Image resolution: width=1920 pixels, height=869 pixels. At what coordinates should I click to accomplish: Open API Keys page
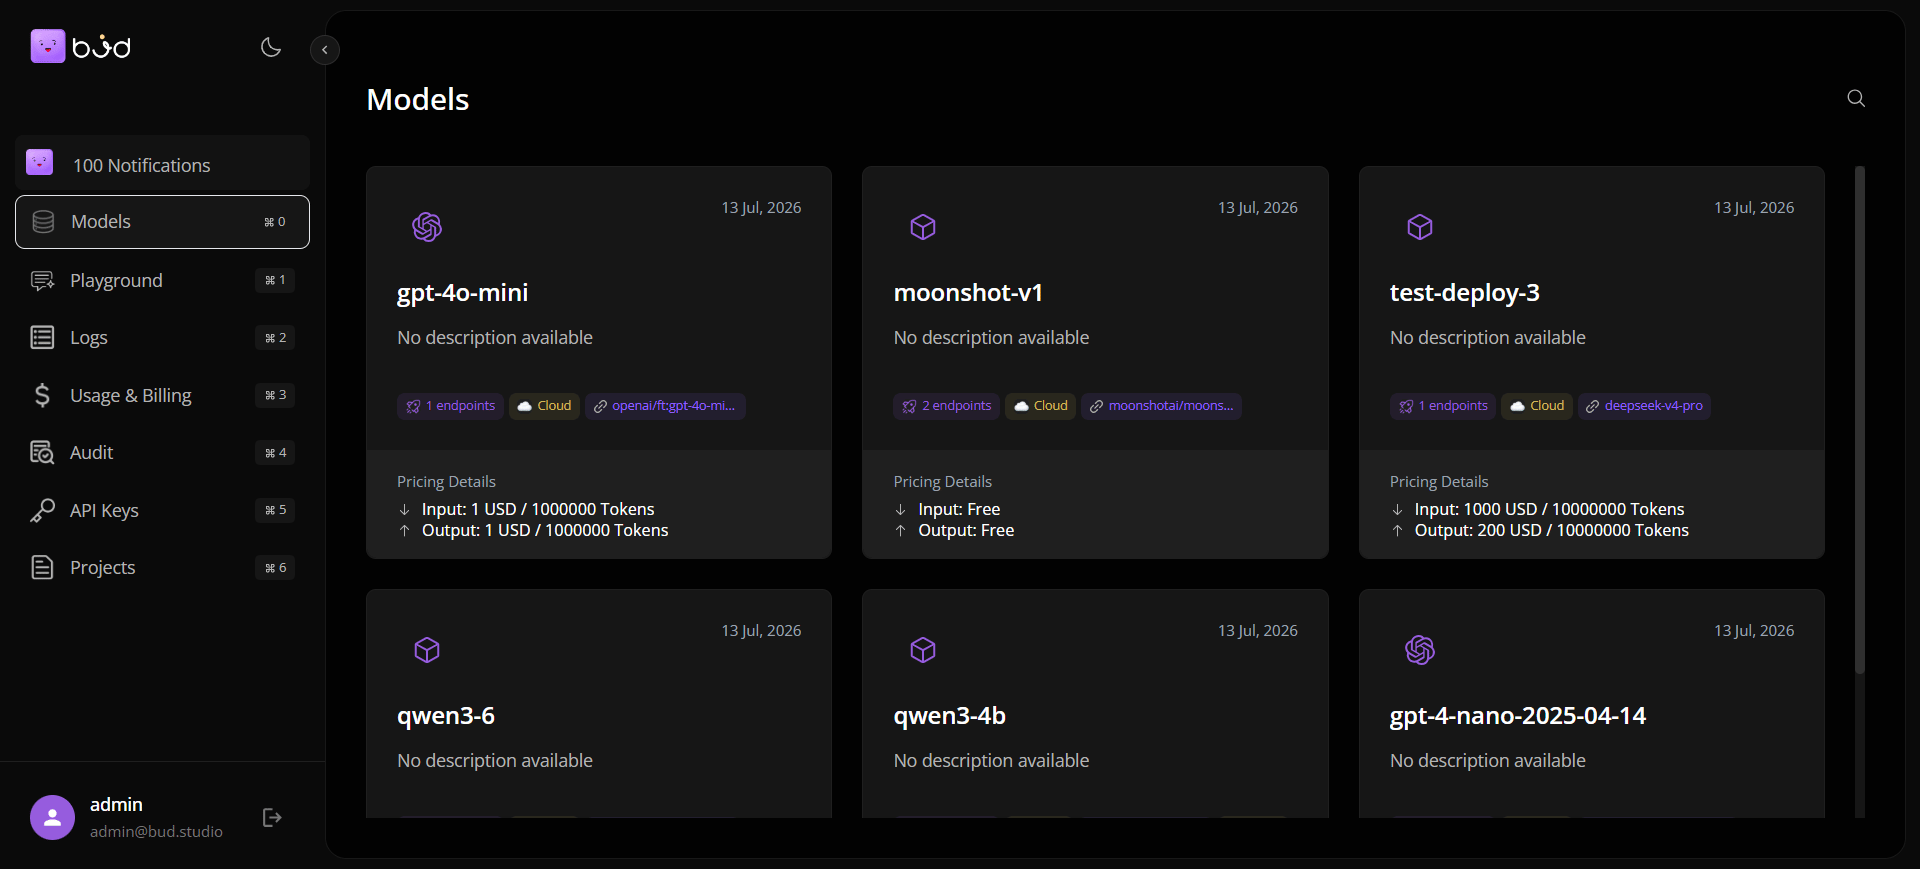pyautogui.click(x=162, y=510)
